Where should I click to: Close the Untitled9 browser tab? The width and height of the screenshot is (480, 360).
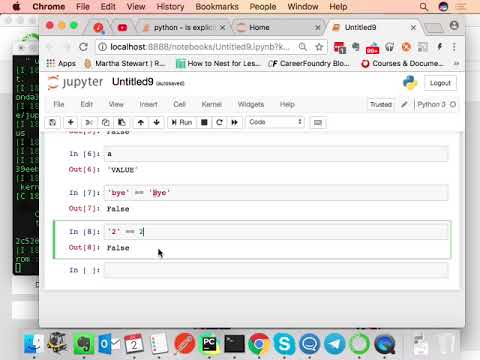413,27
